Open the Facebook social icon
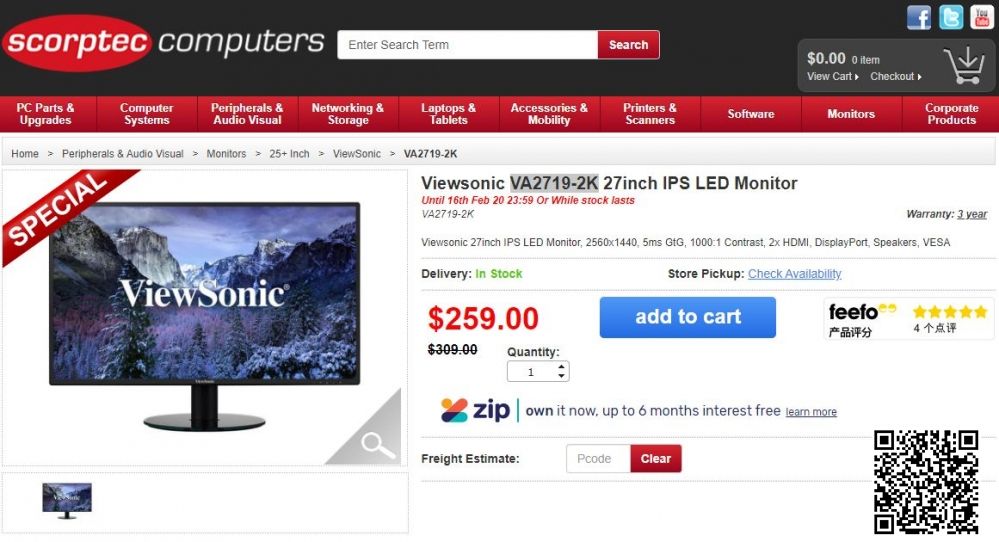 [919, 17]
